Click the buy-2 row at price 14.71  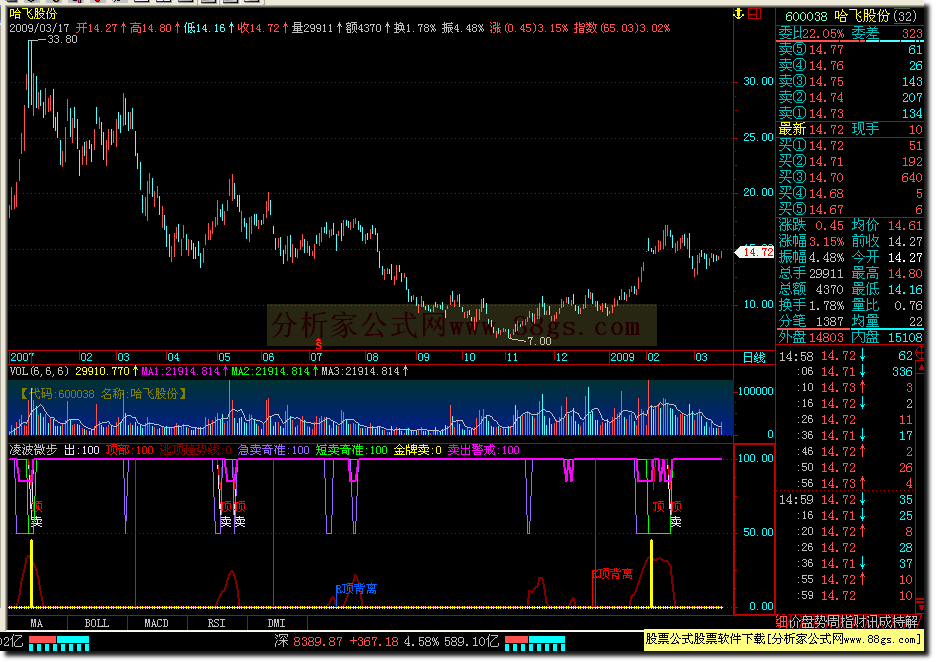[851, 162]
